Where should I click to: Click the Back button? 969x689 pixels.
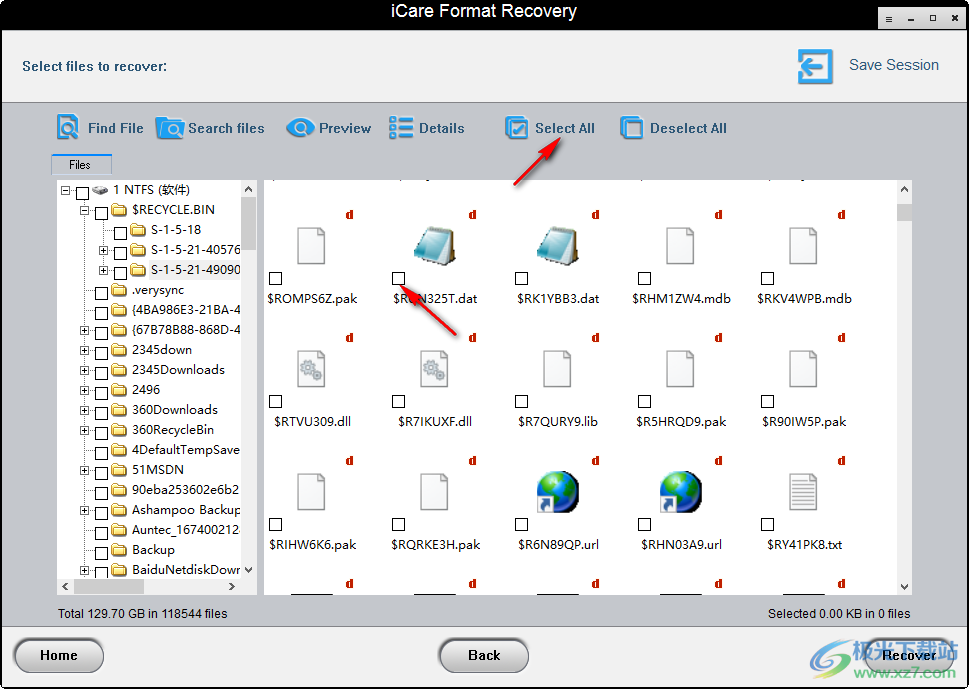click(x=484, y=656)
